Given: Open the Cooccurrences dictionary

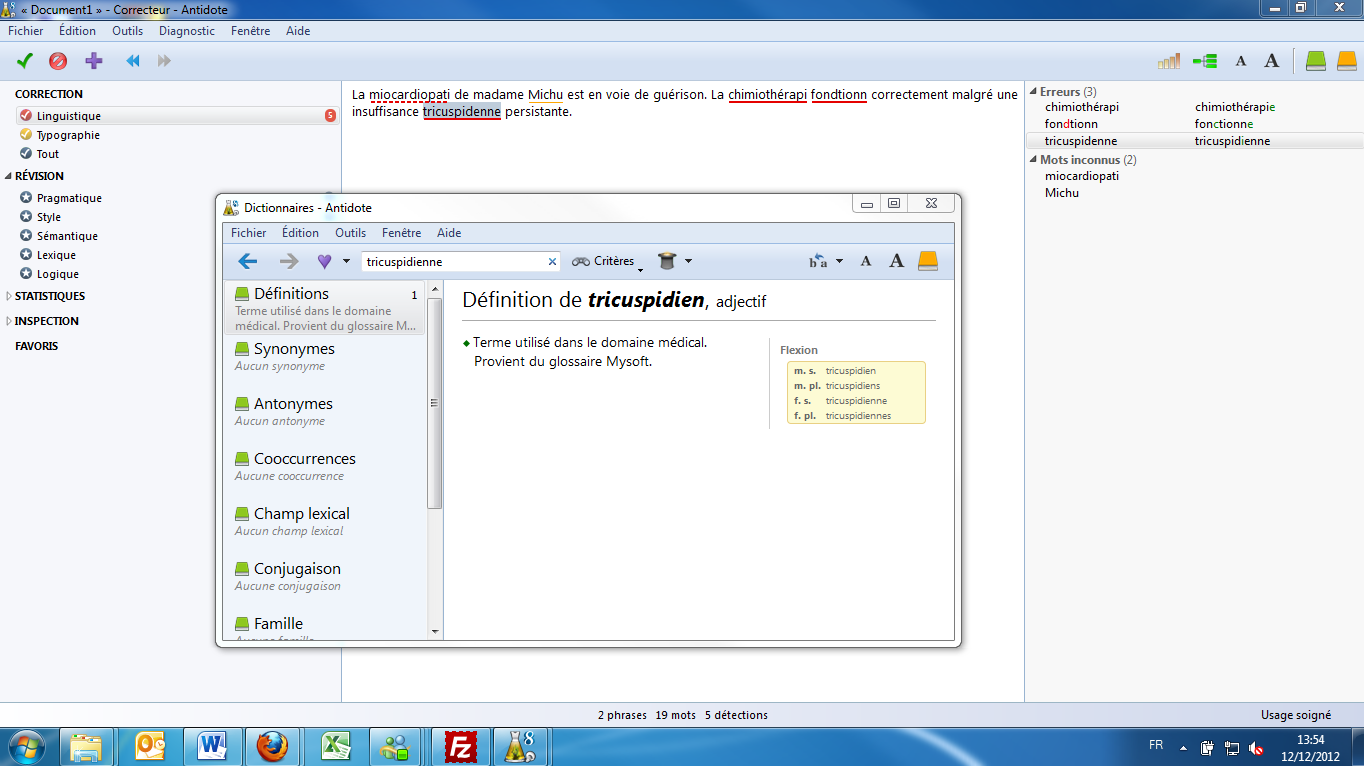Looking at the screenshot, I should pyautogui.click(x=325, y=467).
